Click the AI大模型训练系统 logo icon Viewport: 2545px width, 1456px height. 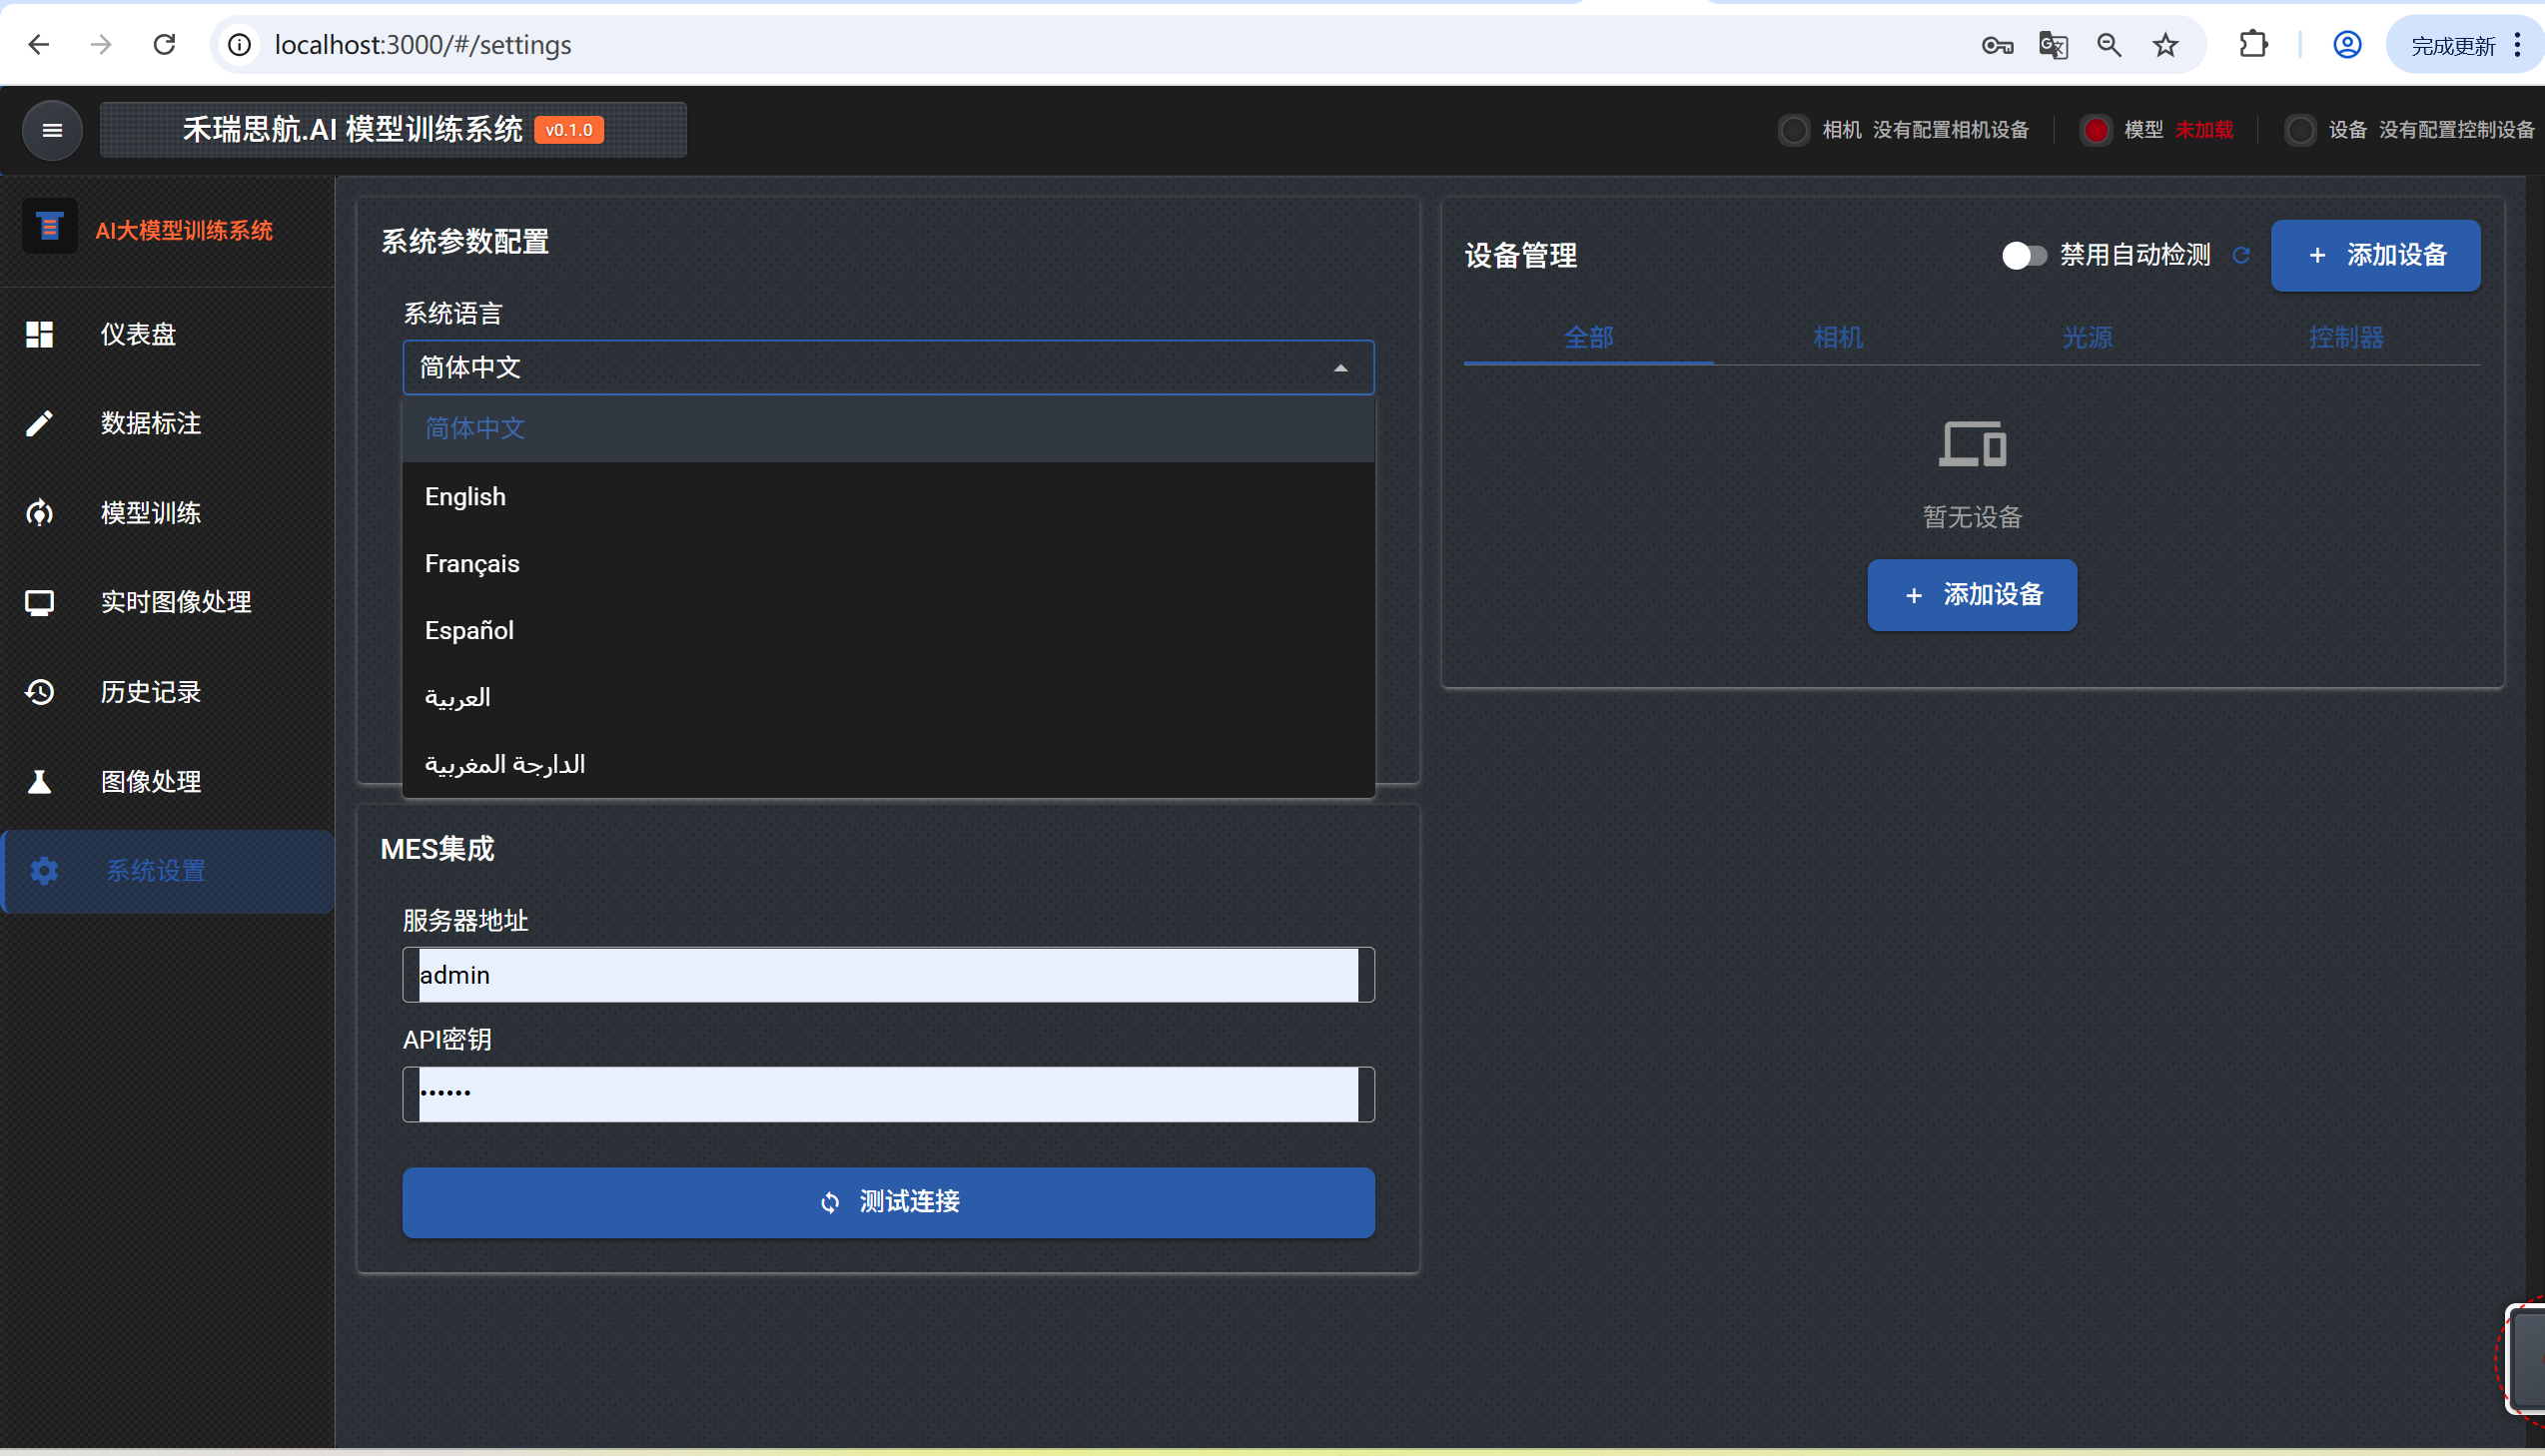(x=49, y=226)
